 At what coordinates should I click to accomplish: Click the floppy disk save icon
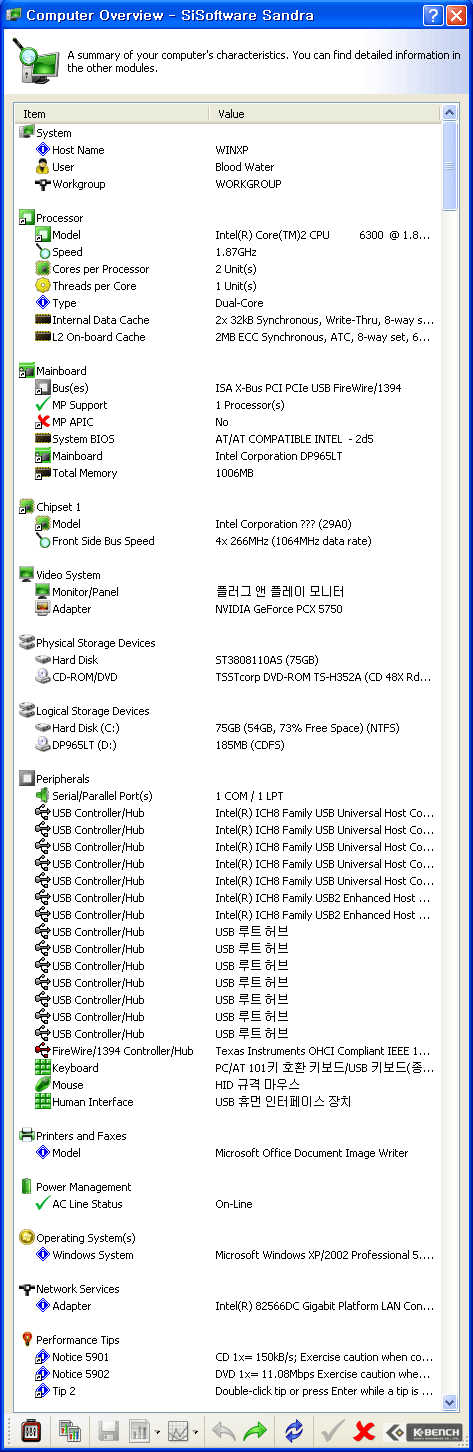point(108,1431)
